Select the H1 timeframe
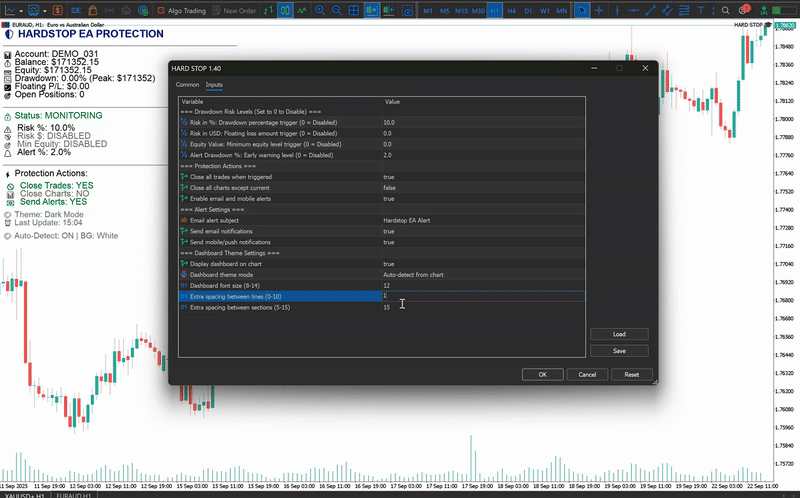Image resolution: width=800 pixels, height=498 pixels. [x=494, y=10]
